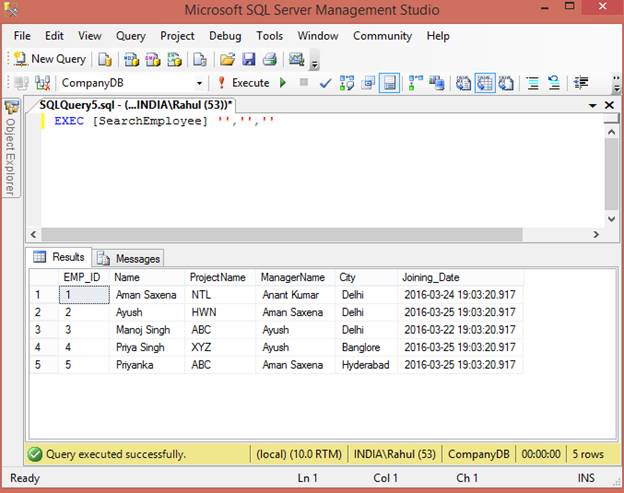
Task: Click the Print icon in the toolbar
Action: pyautogui.click(x=270, y=60)
